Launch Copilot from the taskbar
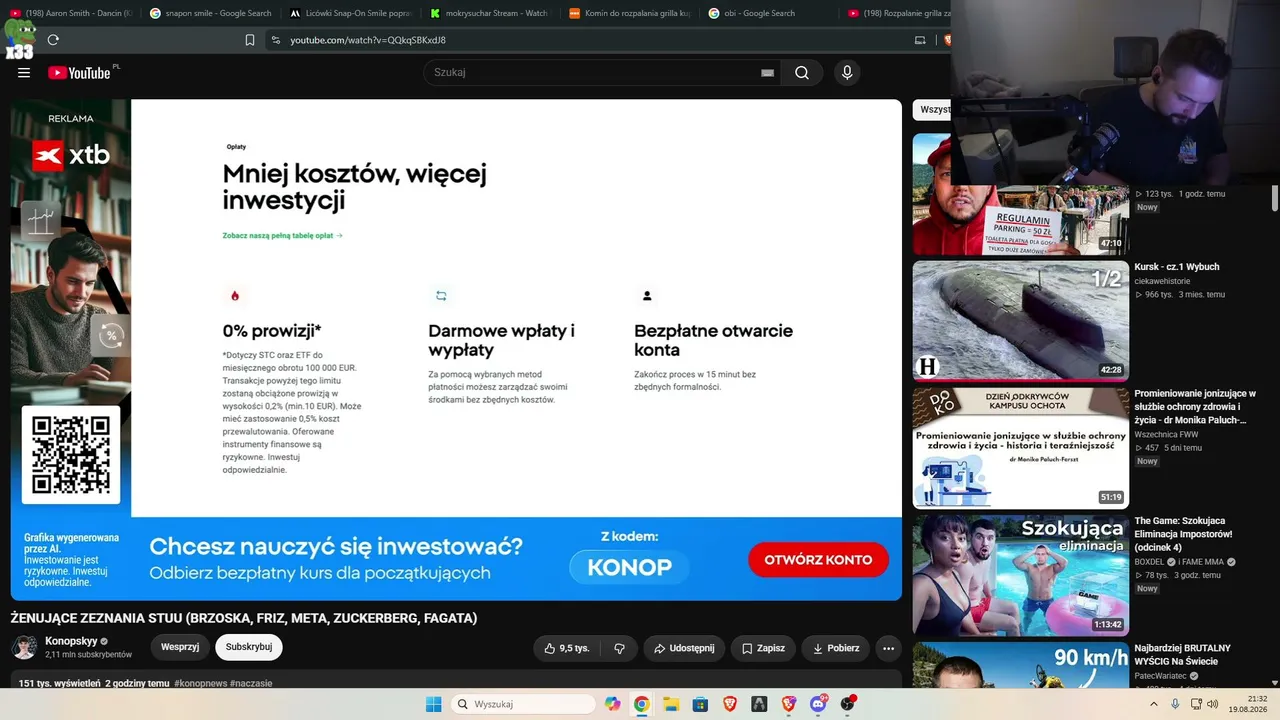The image size is (1280, 720). pos(612,704)
